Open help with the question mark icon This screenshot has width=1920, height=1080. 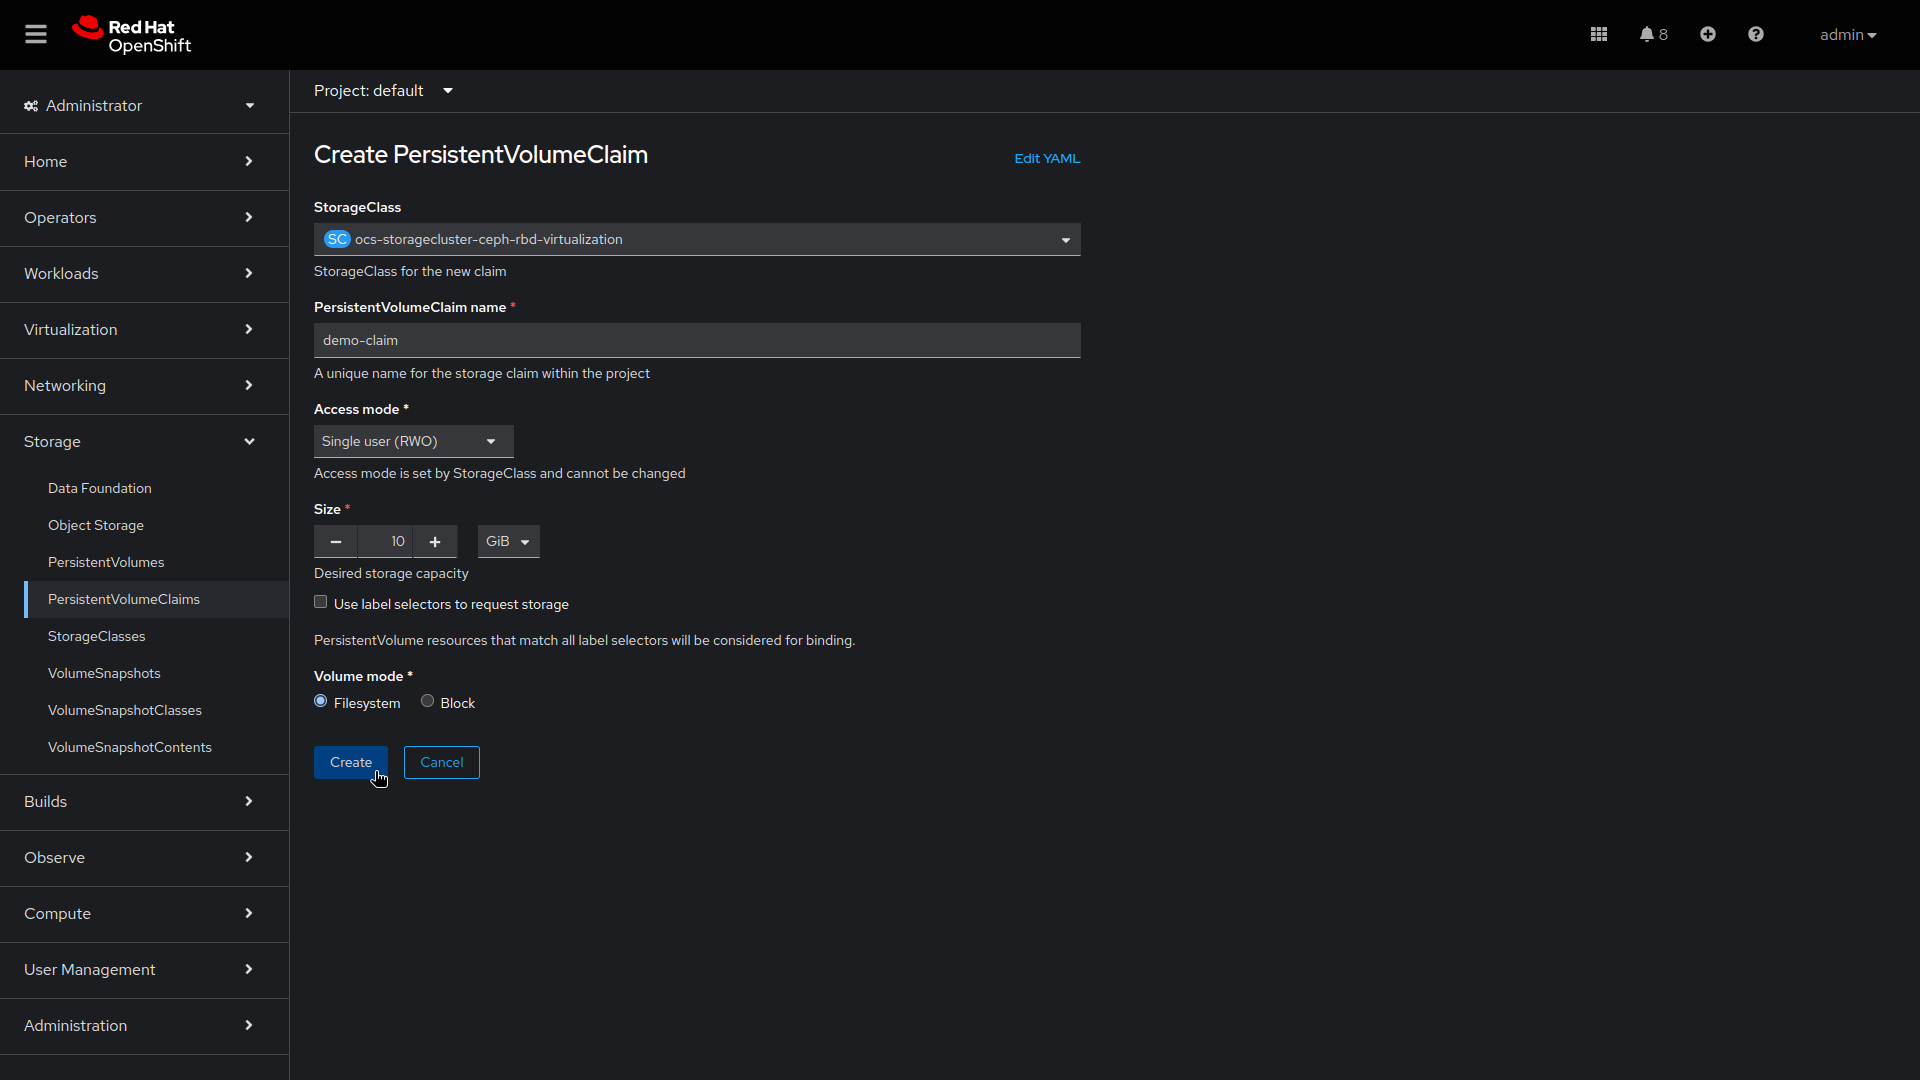(1756, 33)
